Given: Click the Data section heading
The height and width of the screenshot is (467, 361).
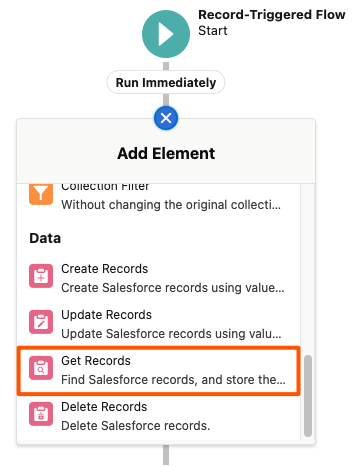Looking at the screenshot, I should click(45, 238).
